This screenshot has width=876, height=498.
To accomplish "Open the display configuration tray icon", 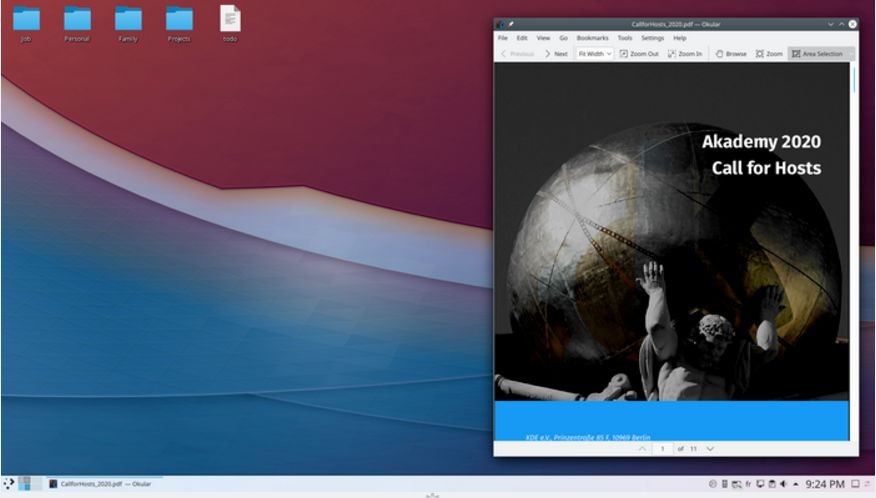I will [x=760, y=484].
